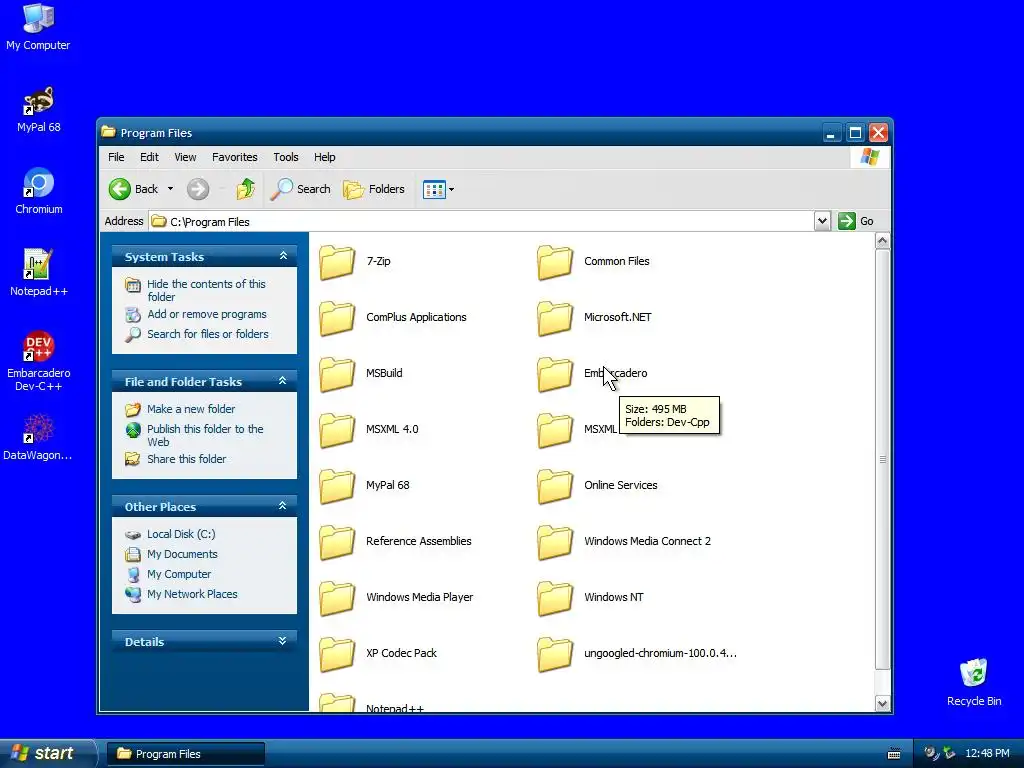Select the ComPlus Applications folder icon

point(337,319)
